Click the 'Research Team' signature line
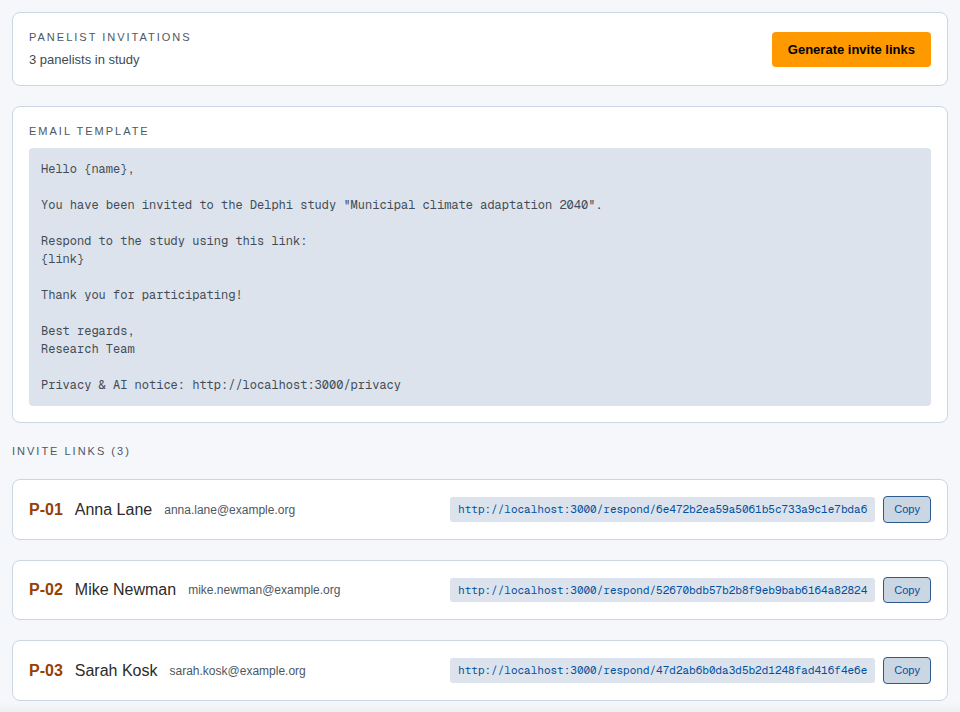Image resolution: width=960 pixels, height=712 pixels. point(88,349)
